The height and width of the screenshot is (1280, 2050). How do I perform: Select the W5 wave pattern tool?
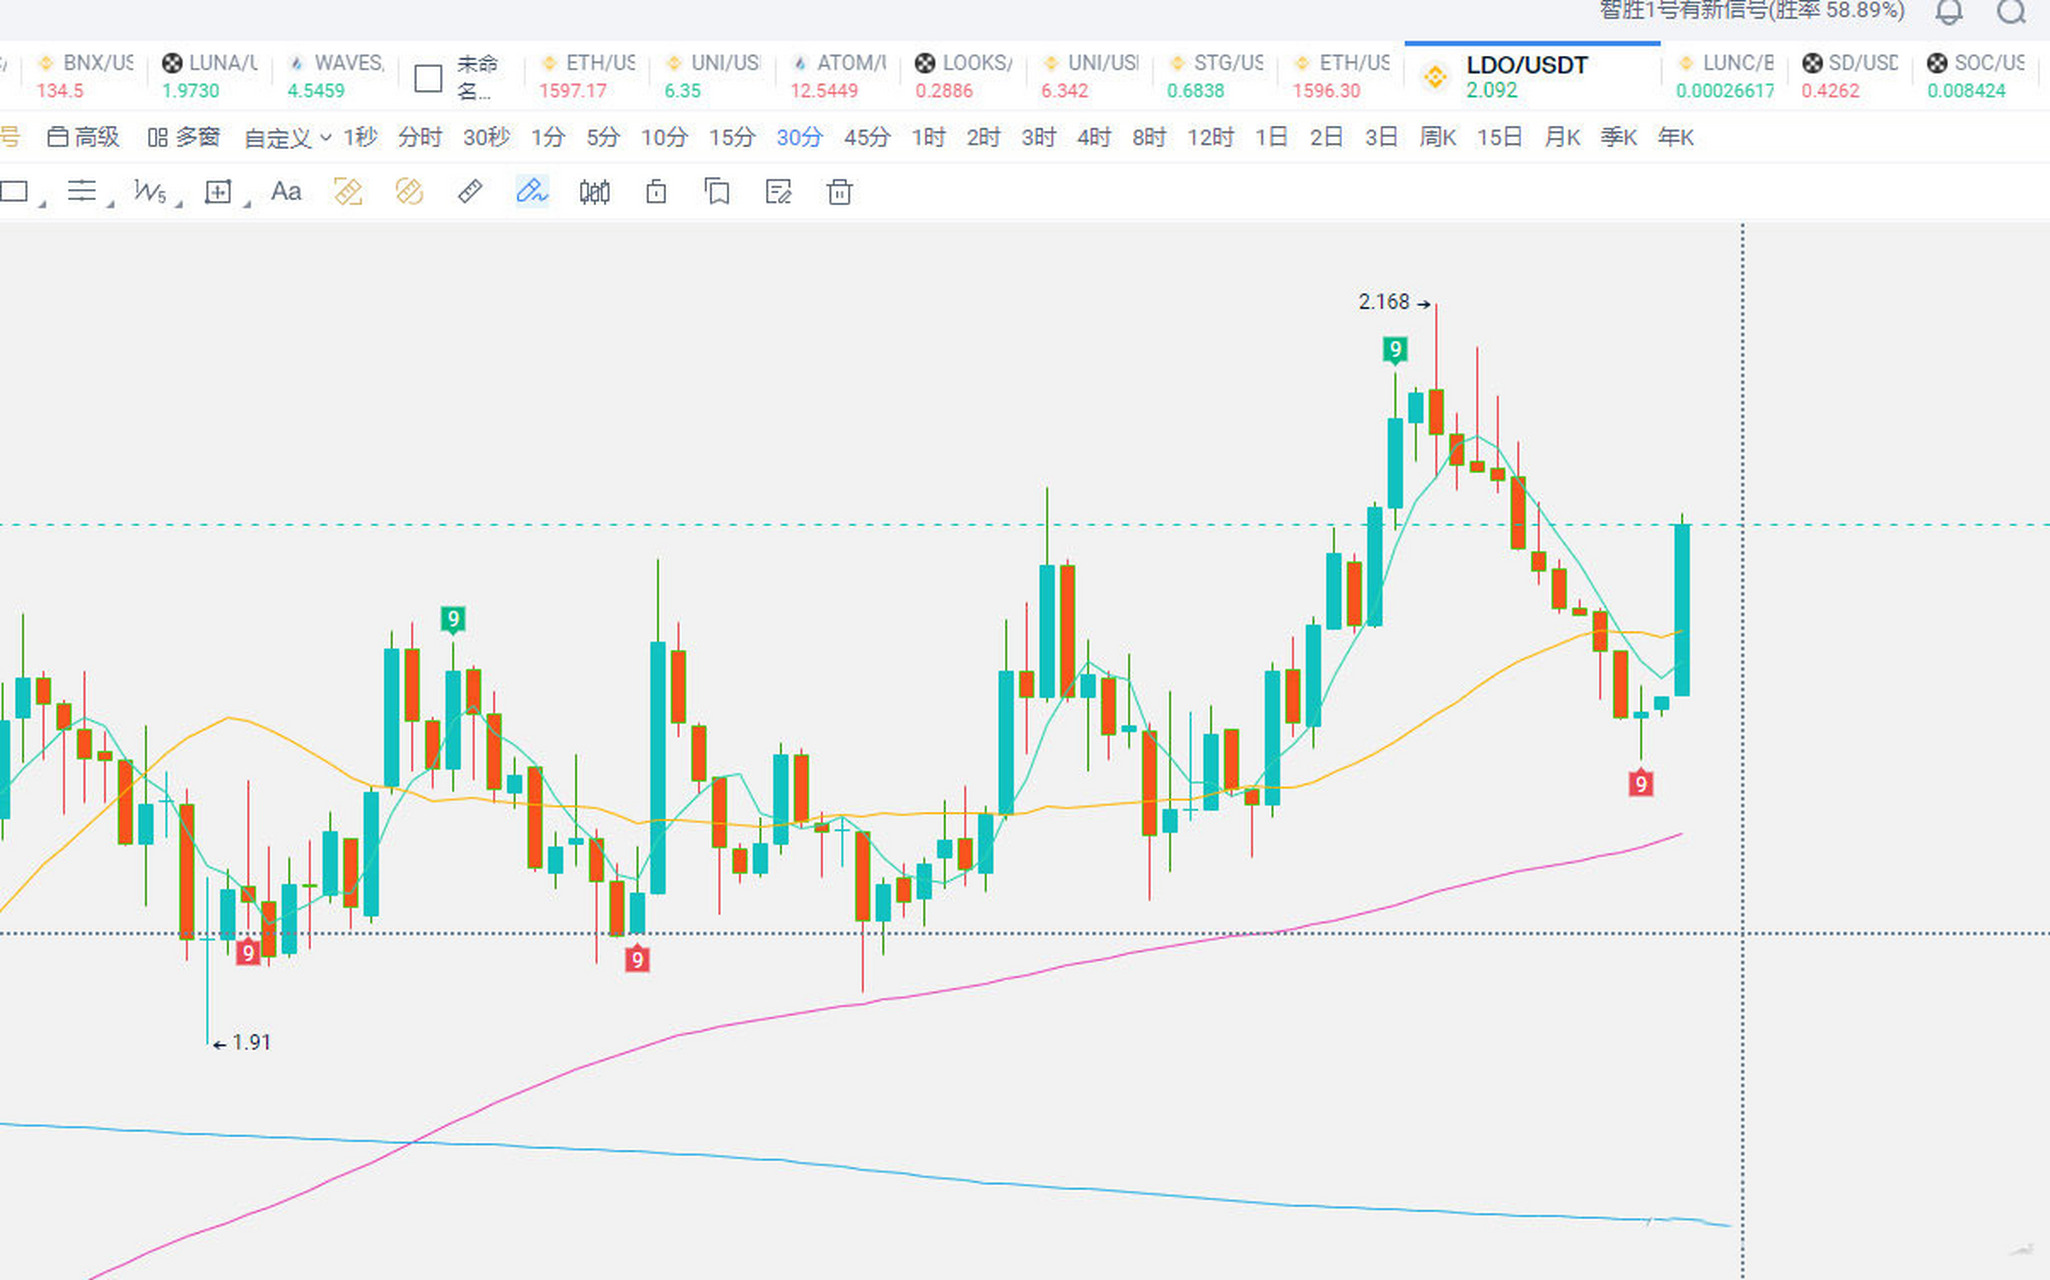(149, 191)
